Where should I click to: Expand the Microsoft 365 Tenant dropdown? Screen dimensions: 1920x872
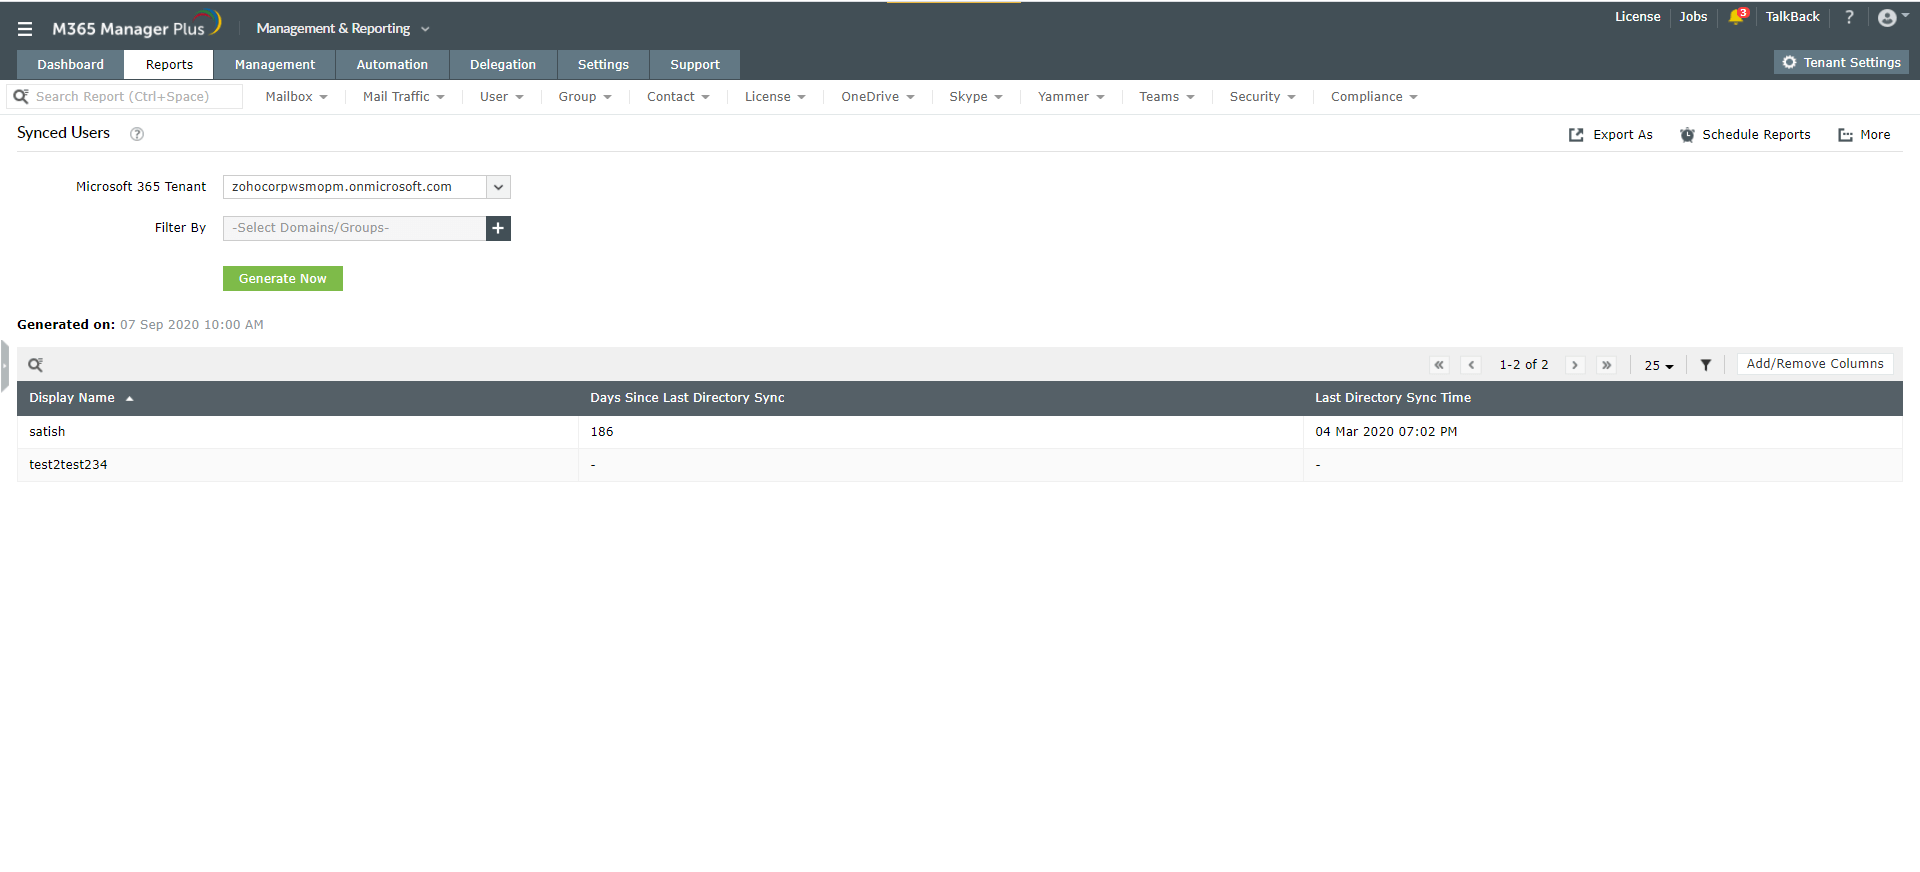coord(498,187)
